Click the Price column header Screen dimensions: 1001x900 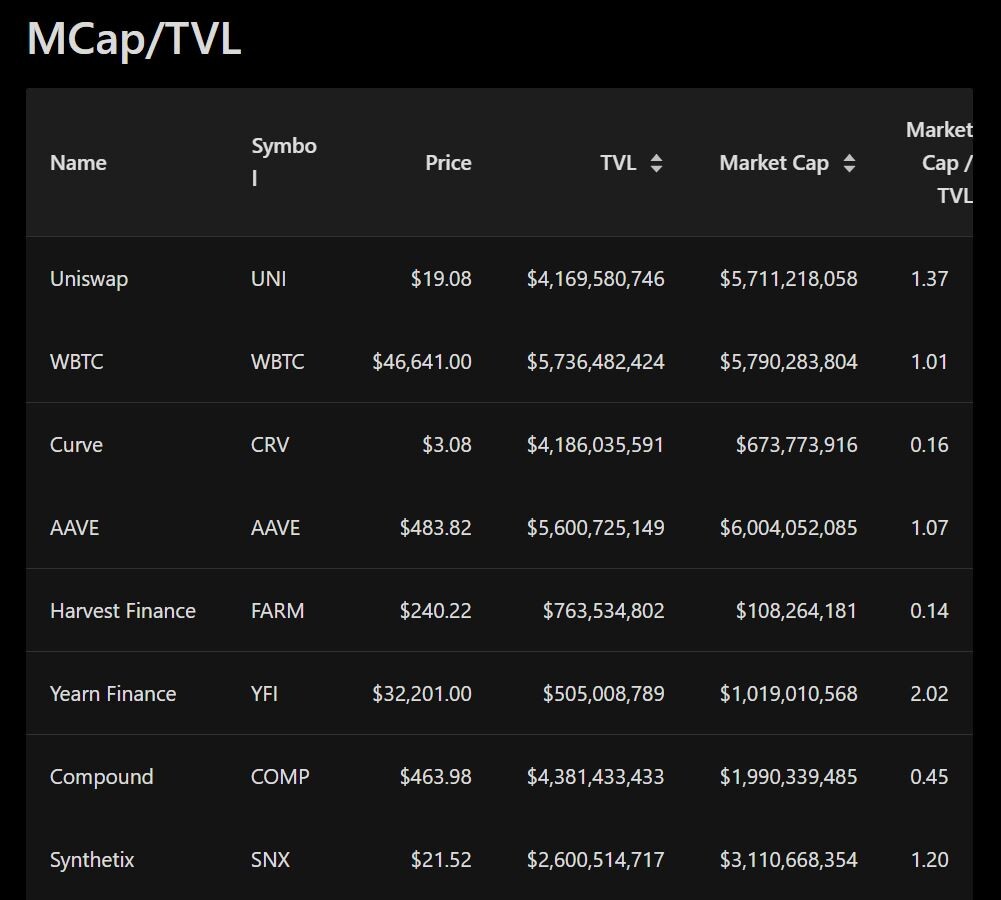[x=448, y=163]
